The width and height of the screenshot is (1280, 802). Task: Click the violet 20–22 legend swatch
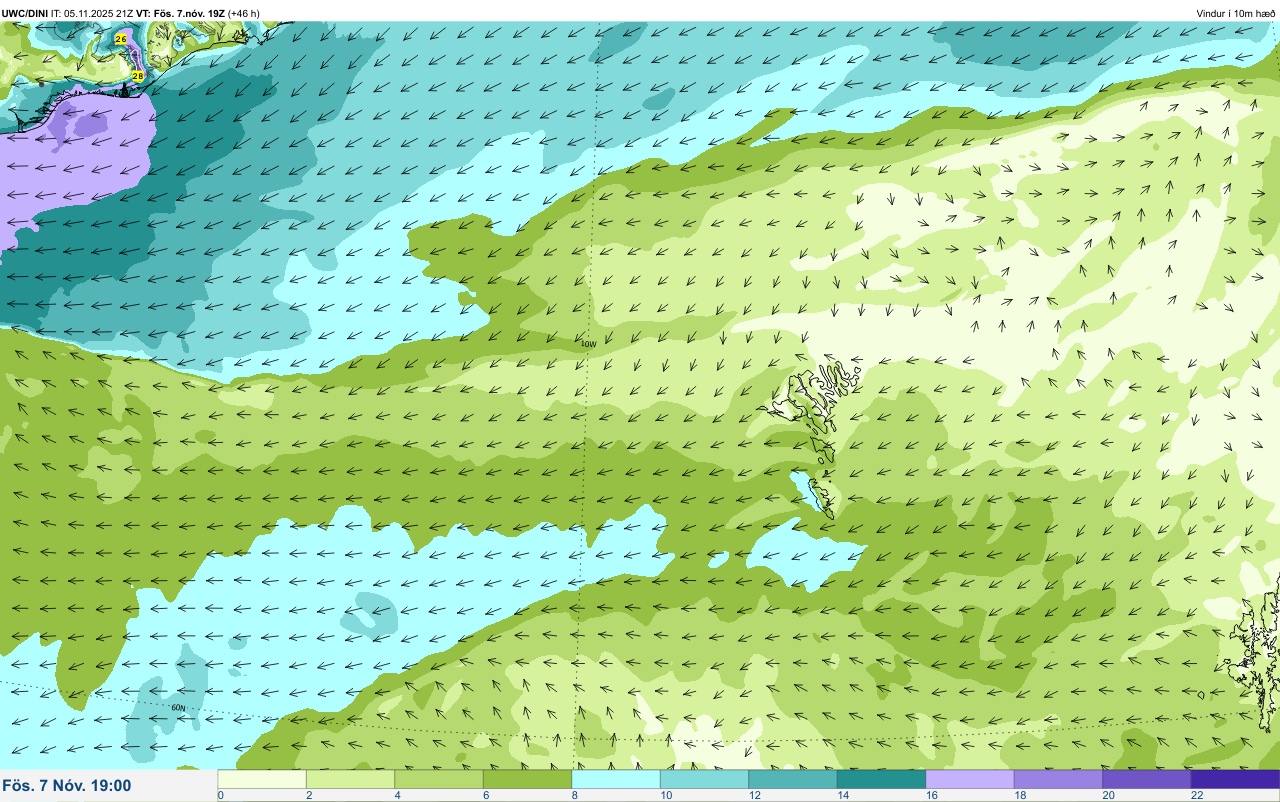click(x=1147, y=779)
